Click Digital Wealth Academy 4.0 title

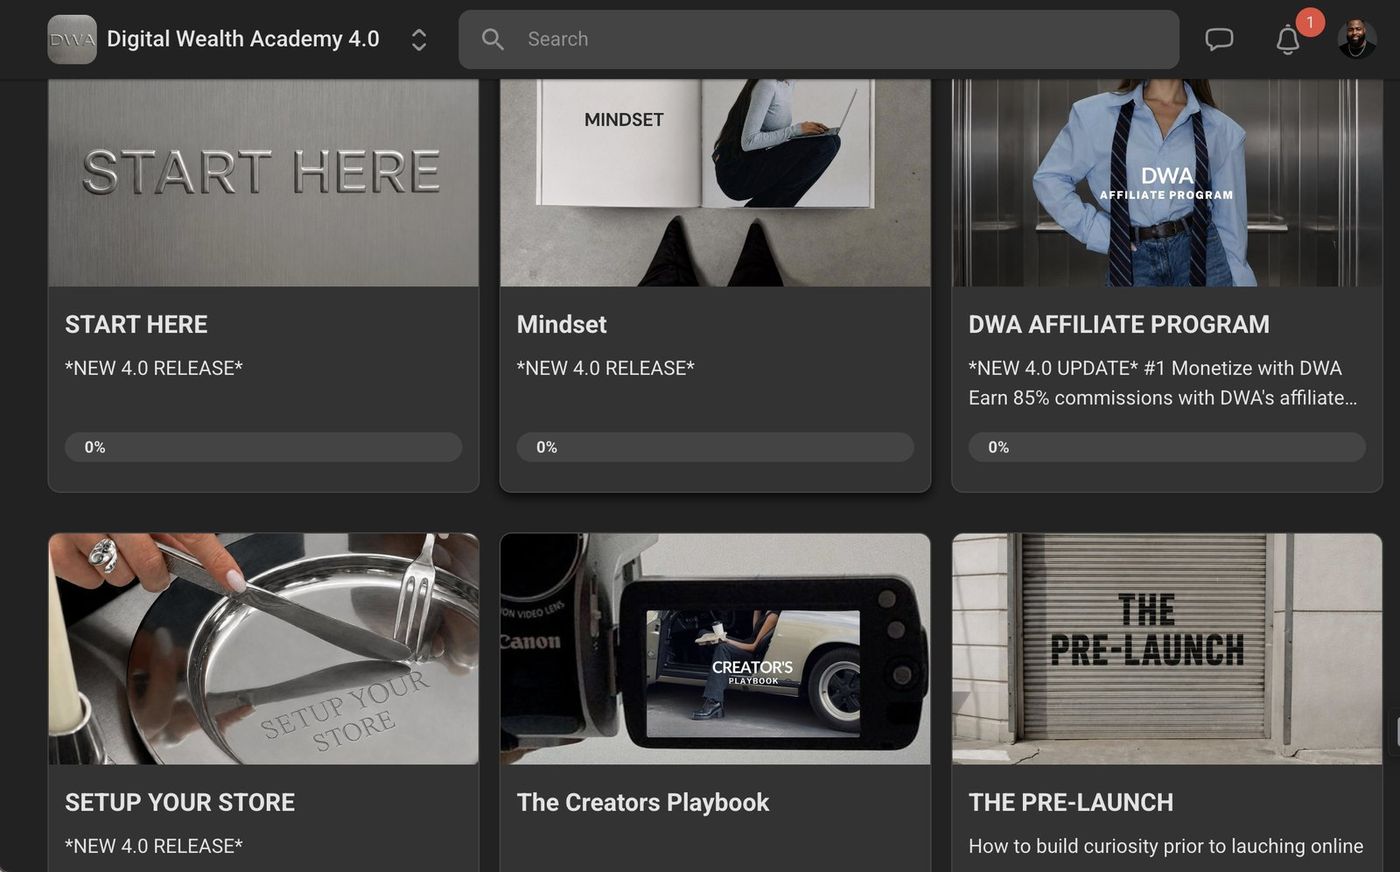(243, 39)
